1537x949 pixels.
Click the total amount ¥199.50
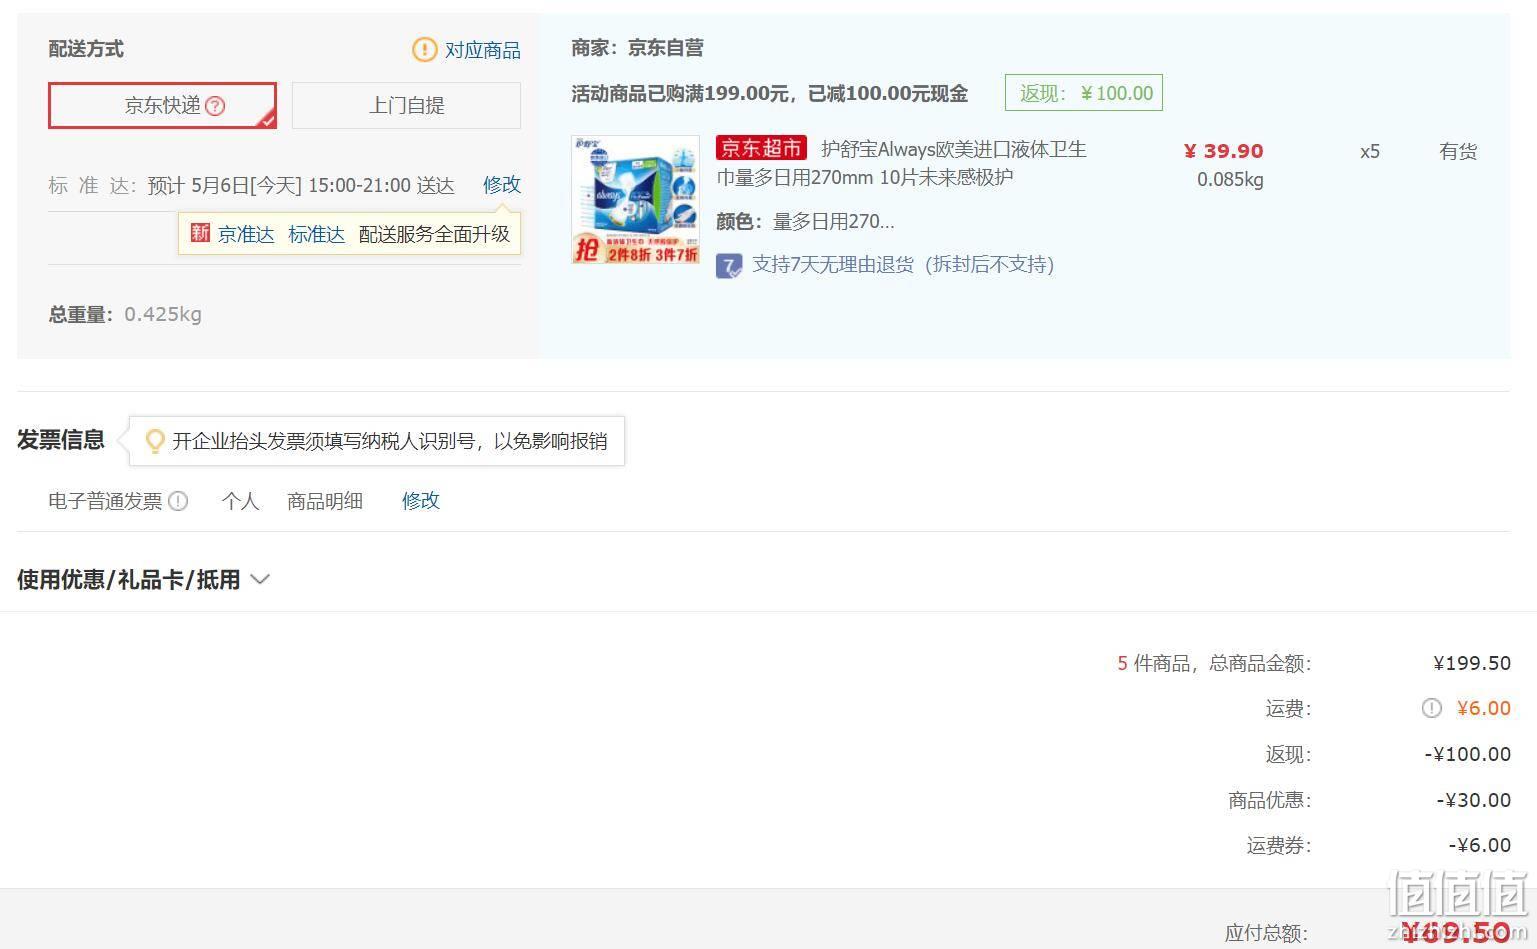tap(1472, 663)
